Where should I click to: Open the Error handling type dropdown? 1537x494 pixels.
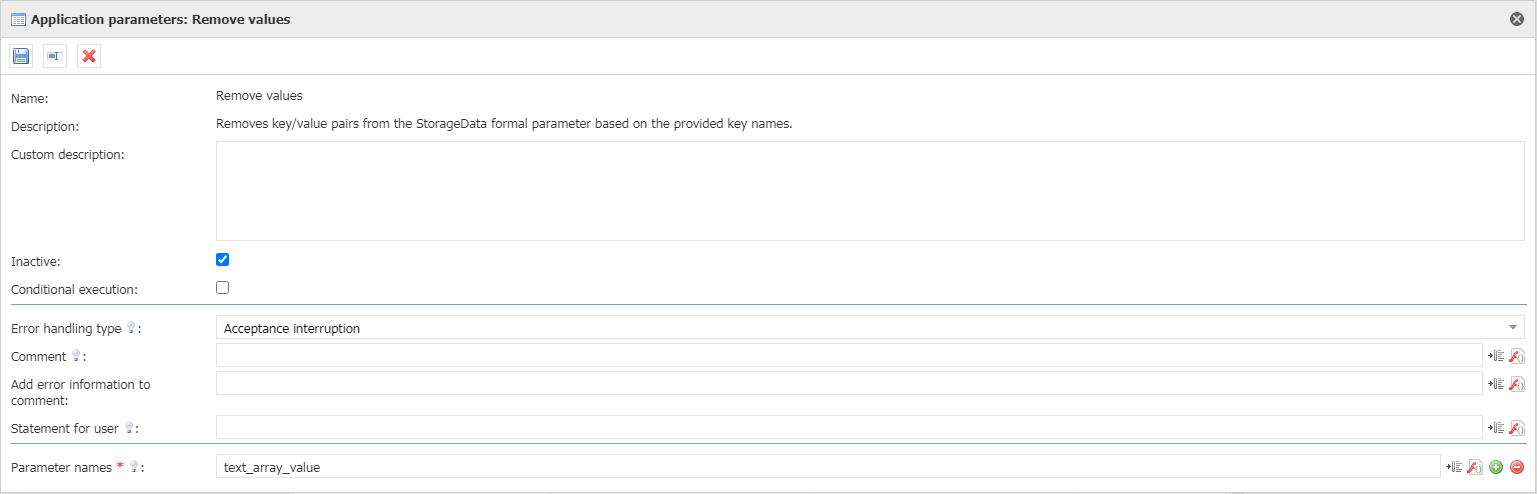870,327
